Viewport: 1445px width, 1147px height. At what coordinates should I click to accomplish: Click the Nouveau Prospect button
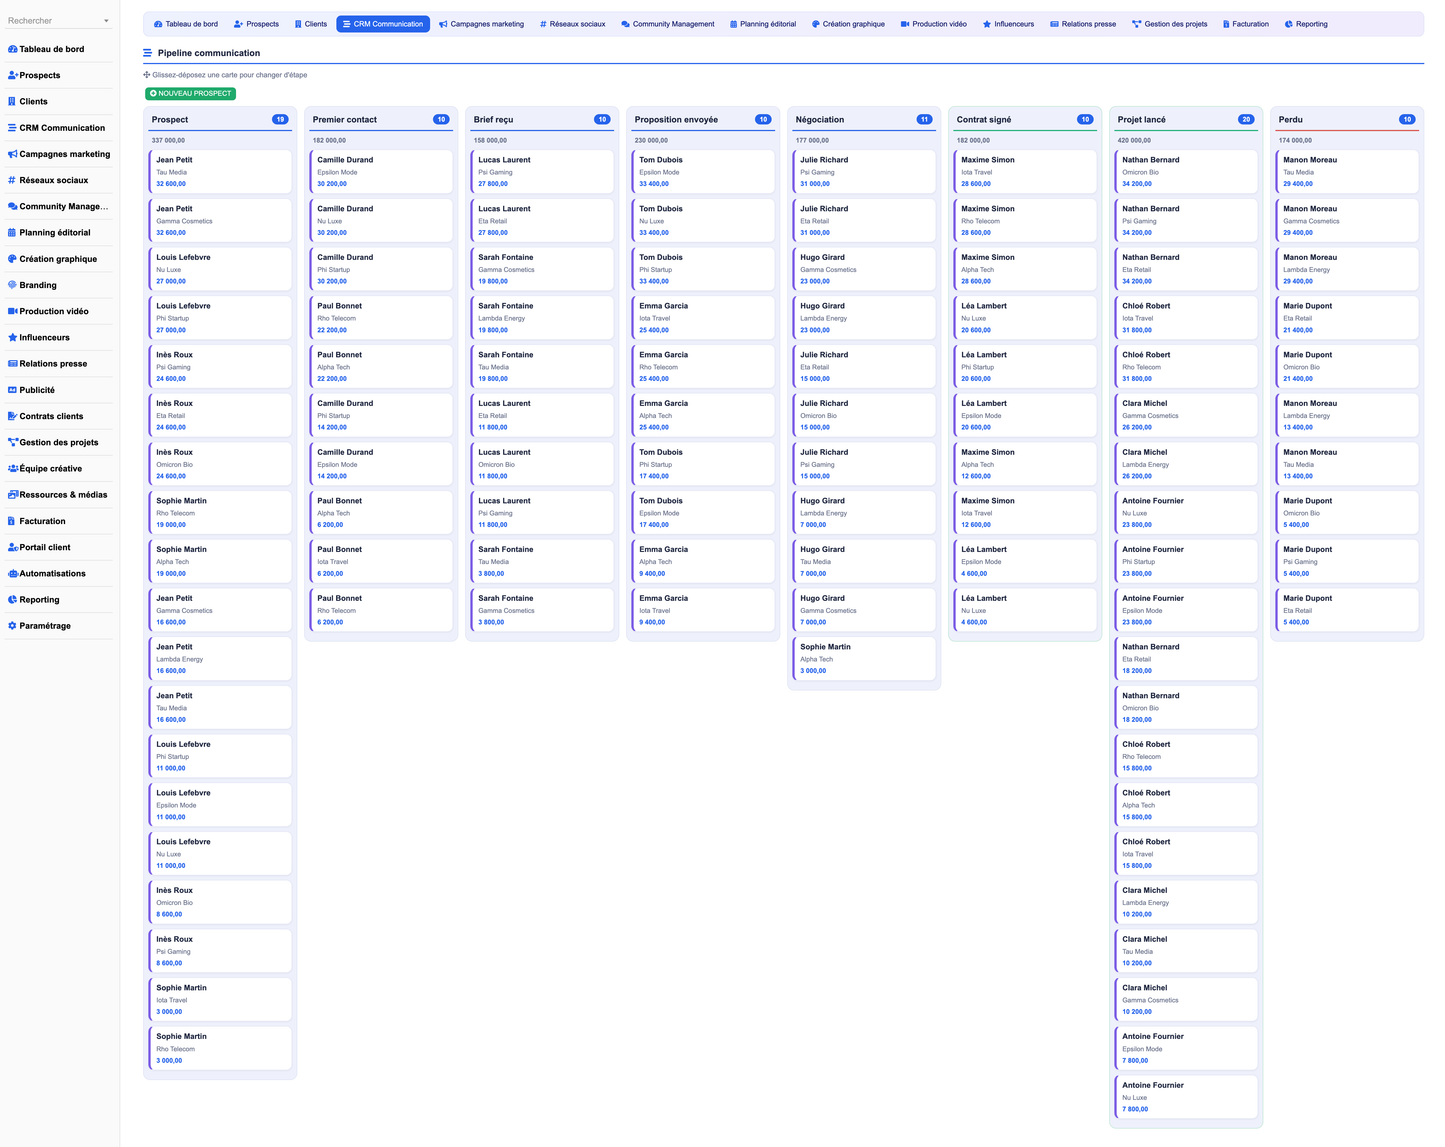pos(190,93)
